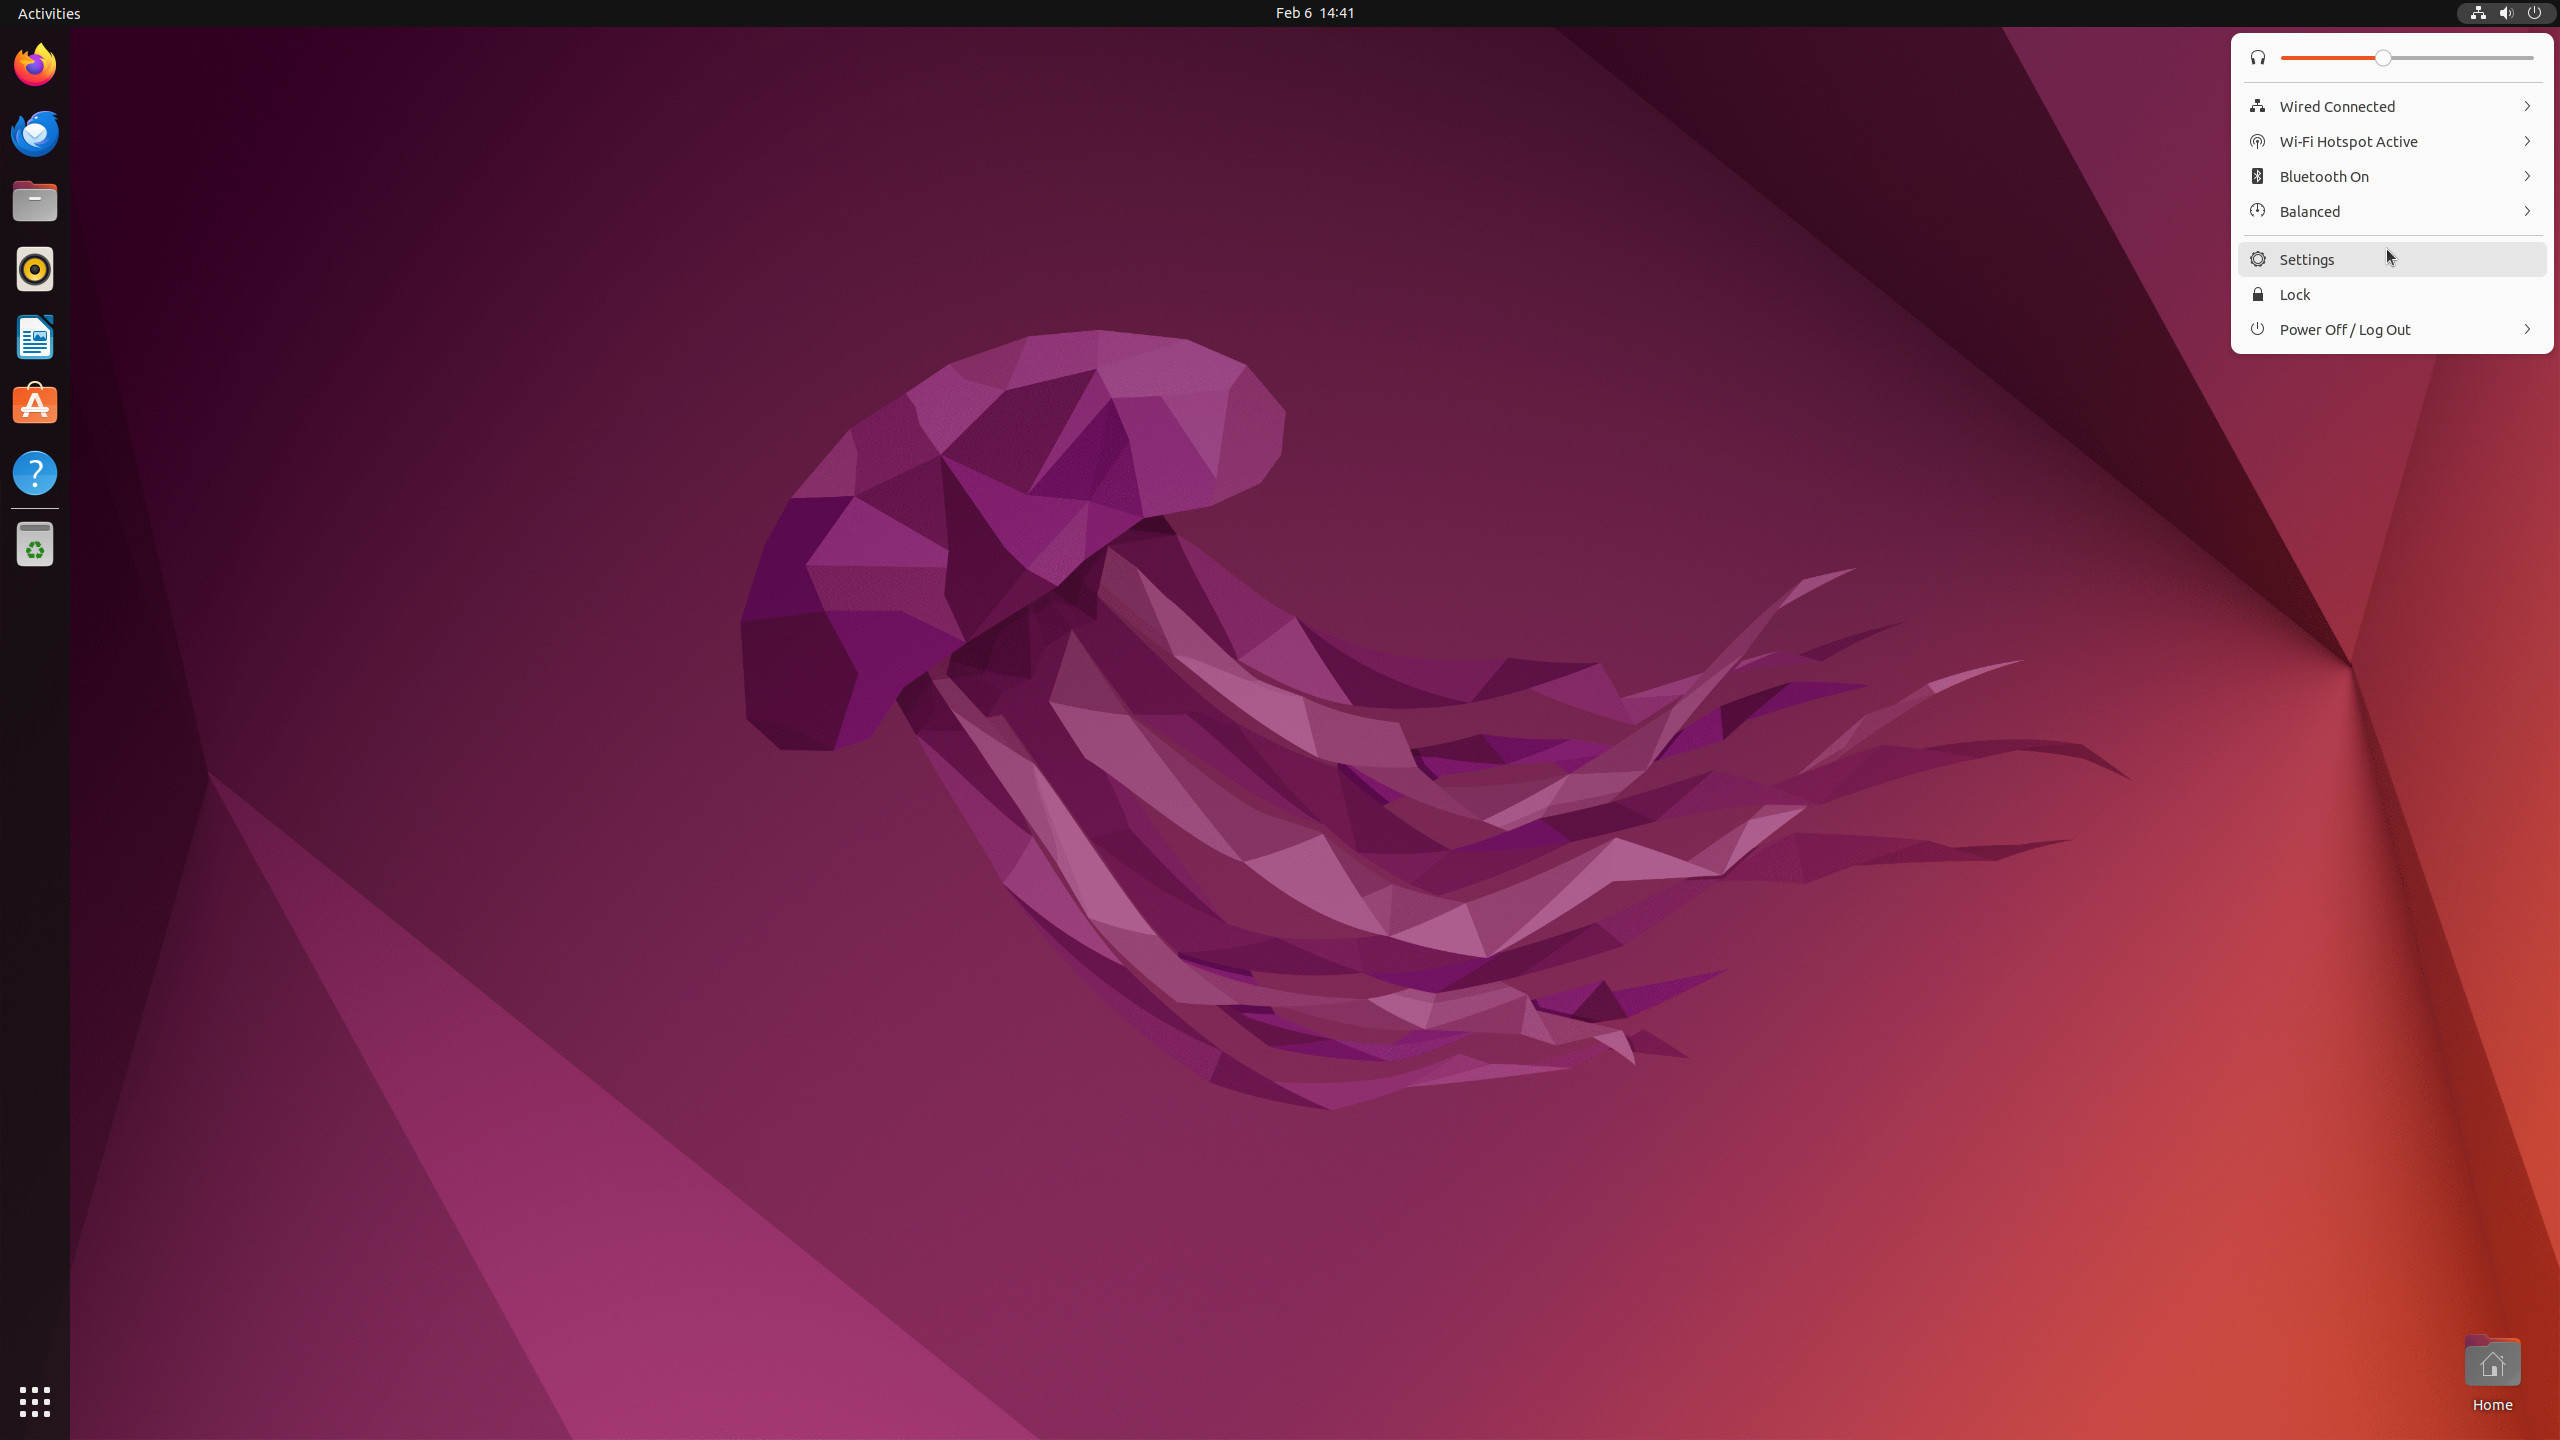2560x1440 pixels.
Task: Open Ubuntu Software store
Action: [x=35, y=405]
